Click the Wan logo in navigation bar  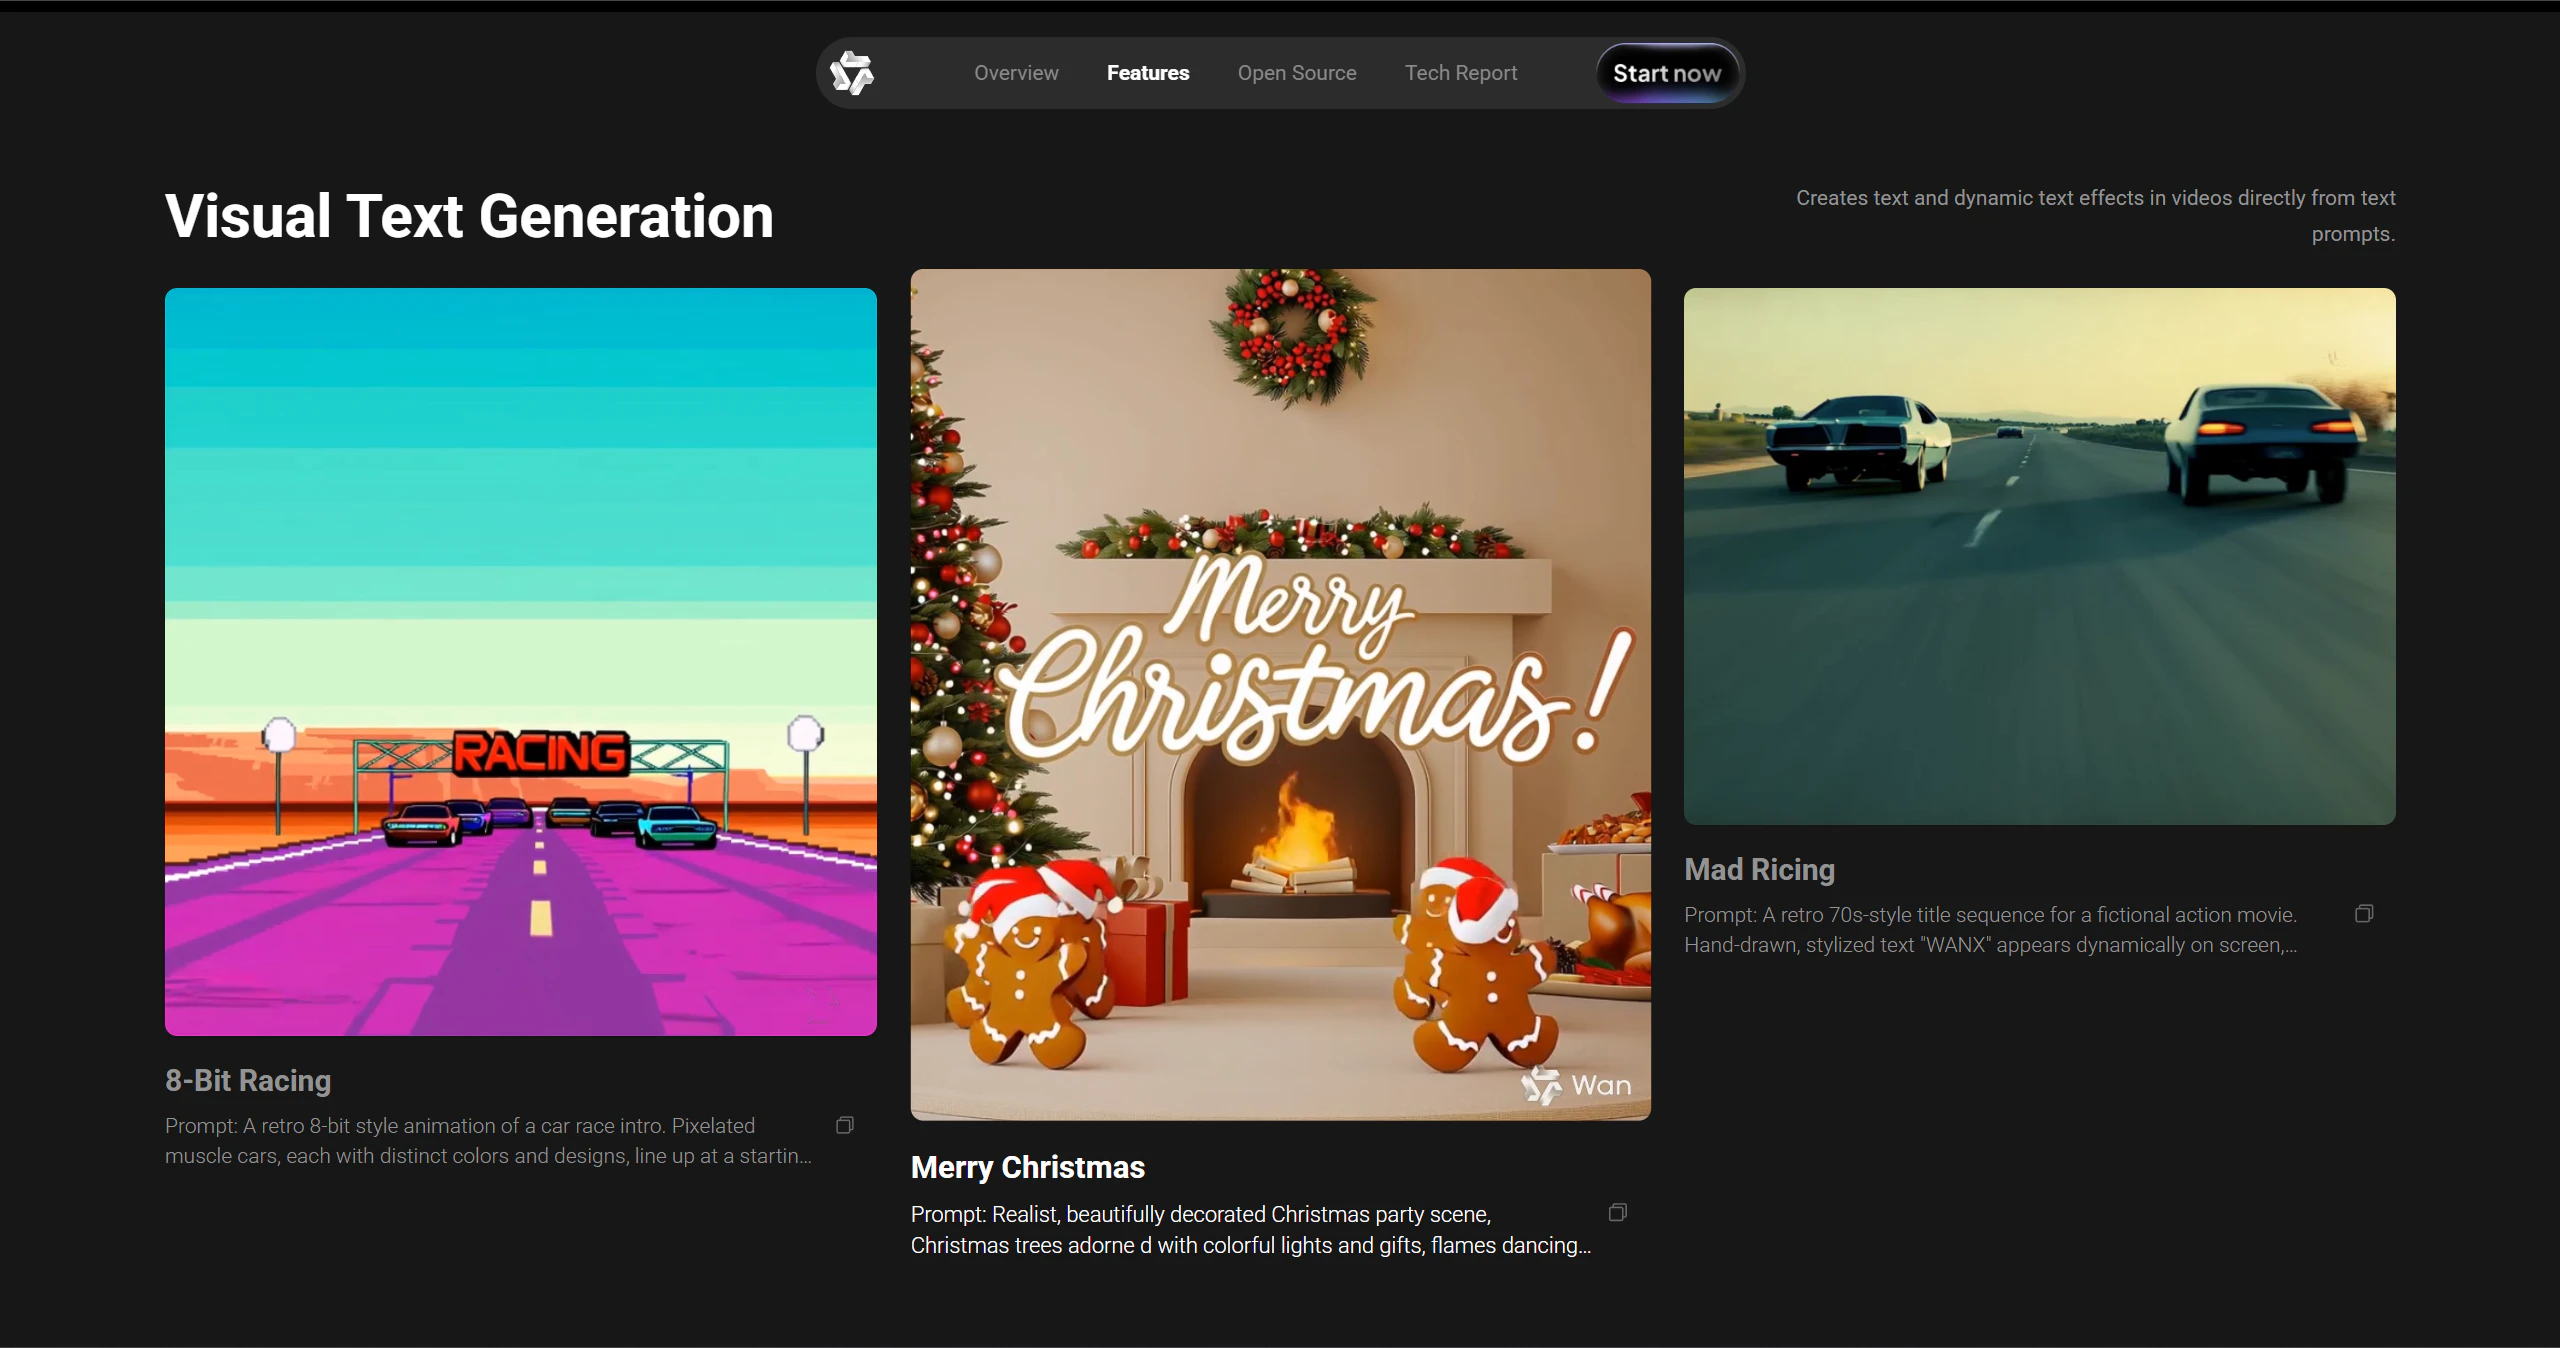coord(852,73)
